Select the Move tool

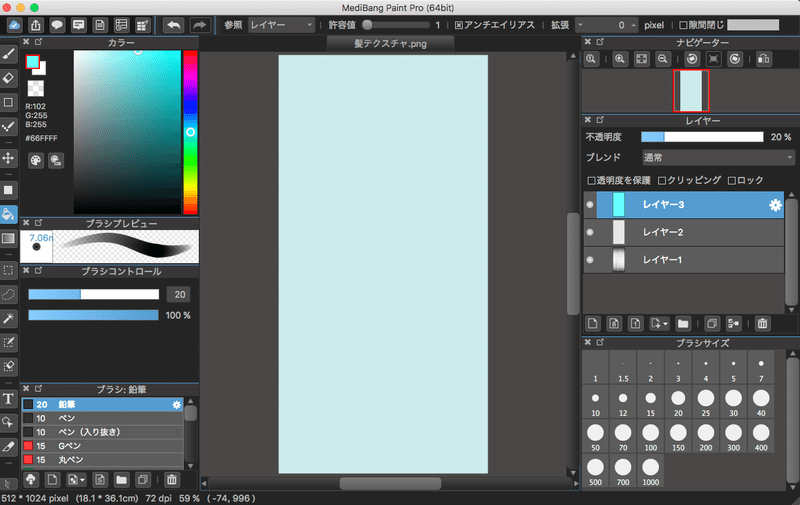(x=9, y=158)
